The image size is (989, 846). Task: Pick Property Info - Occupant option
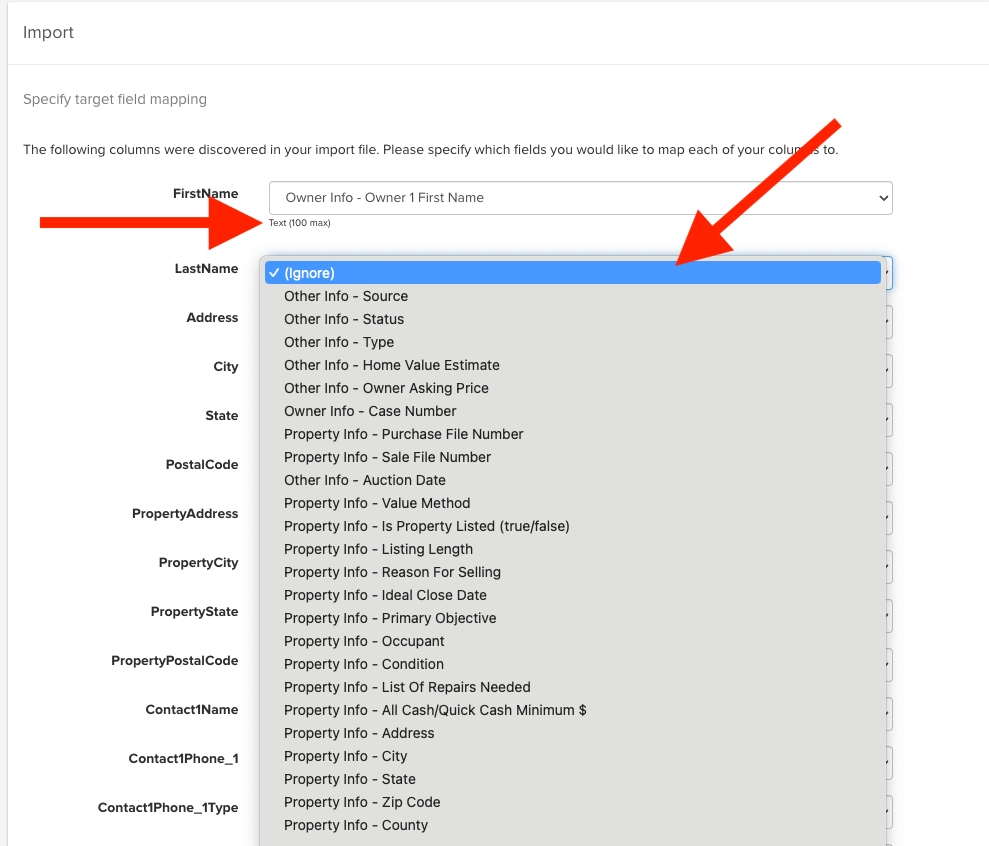click(364, 641)
